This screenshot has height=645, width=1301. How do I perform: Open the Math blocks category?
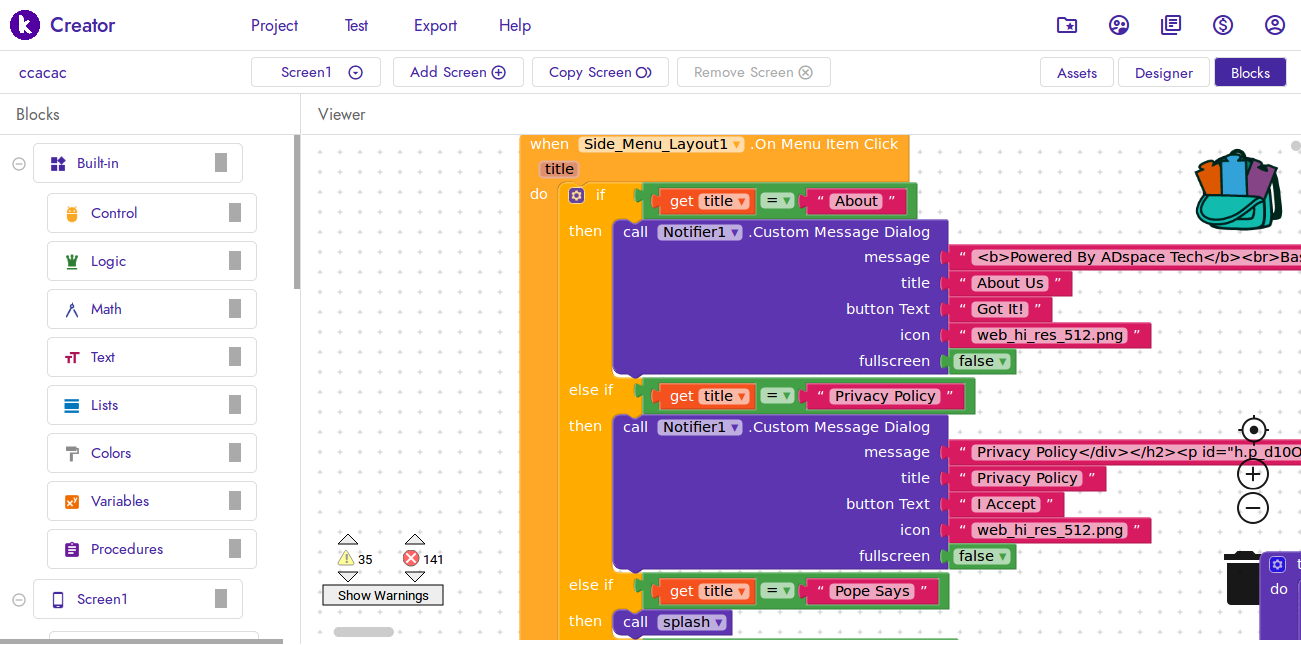152,309
